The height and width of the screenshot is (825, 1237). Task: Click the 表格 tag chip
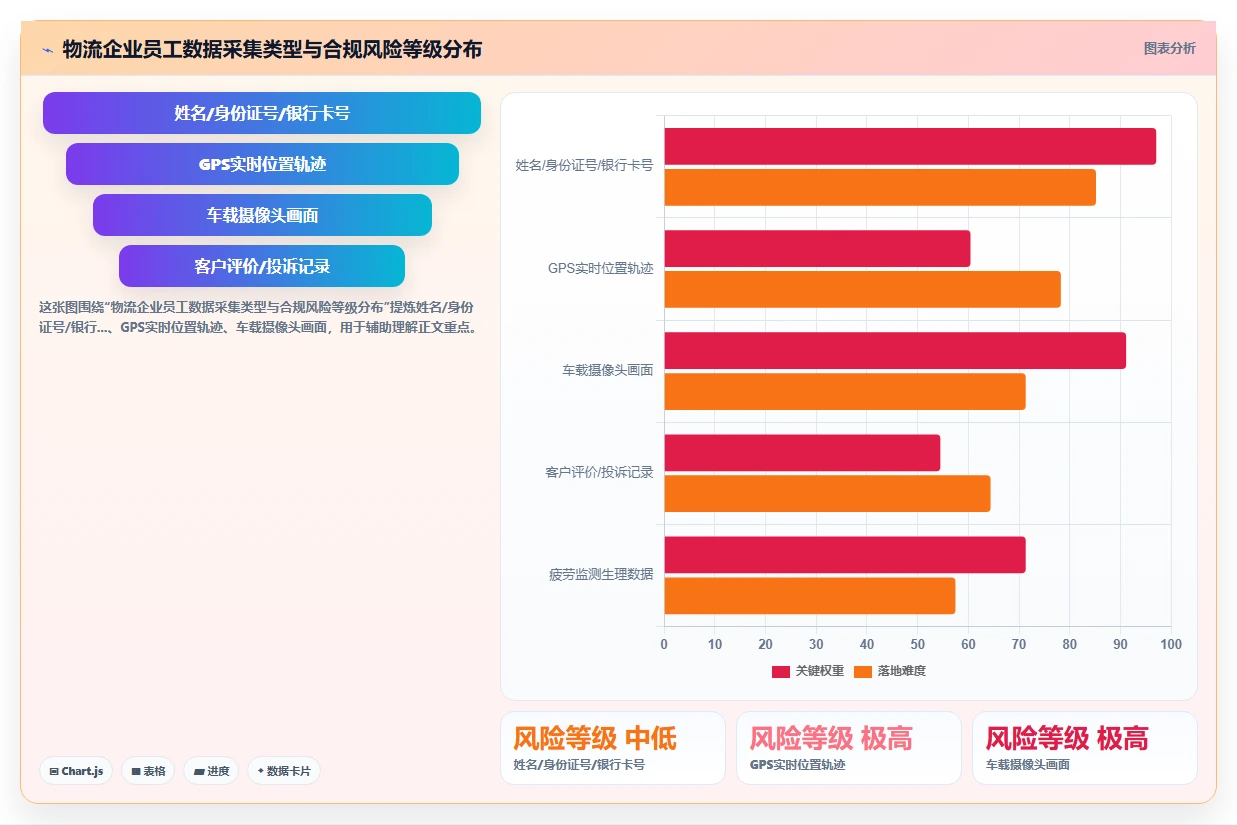(148, 771)
